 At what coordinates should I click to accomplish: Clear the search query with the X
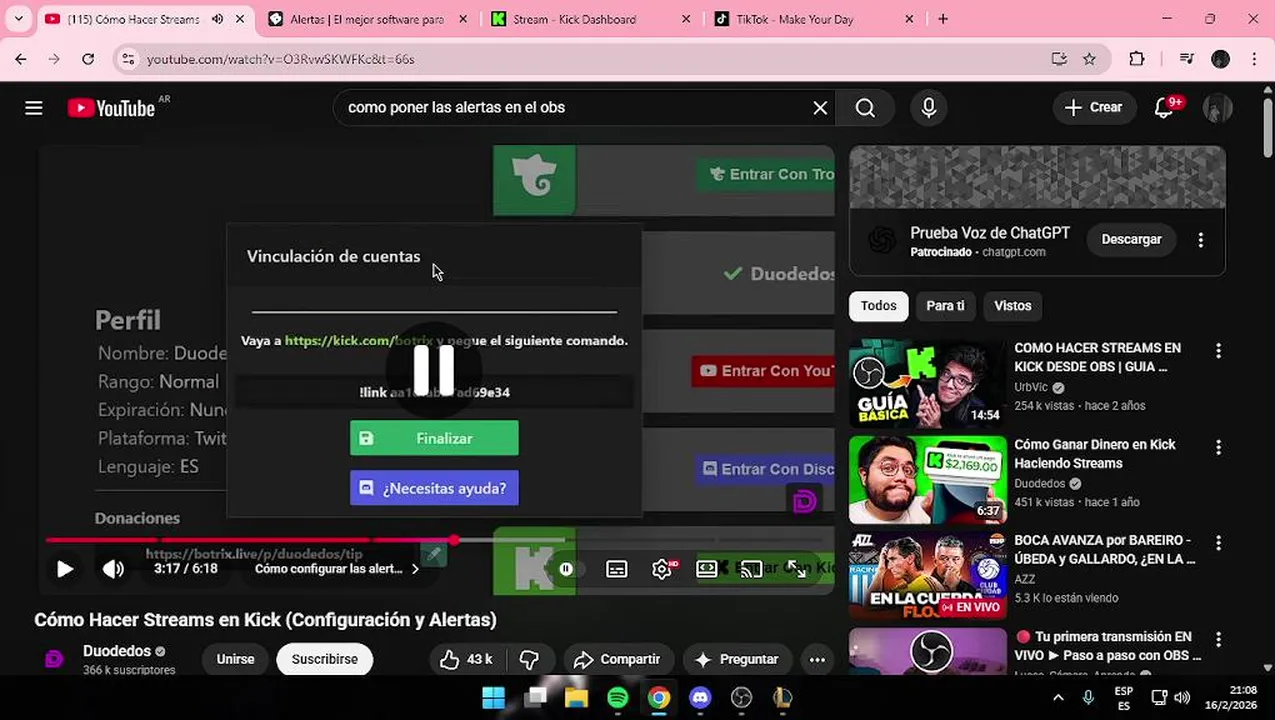(820, 108)
